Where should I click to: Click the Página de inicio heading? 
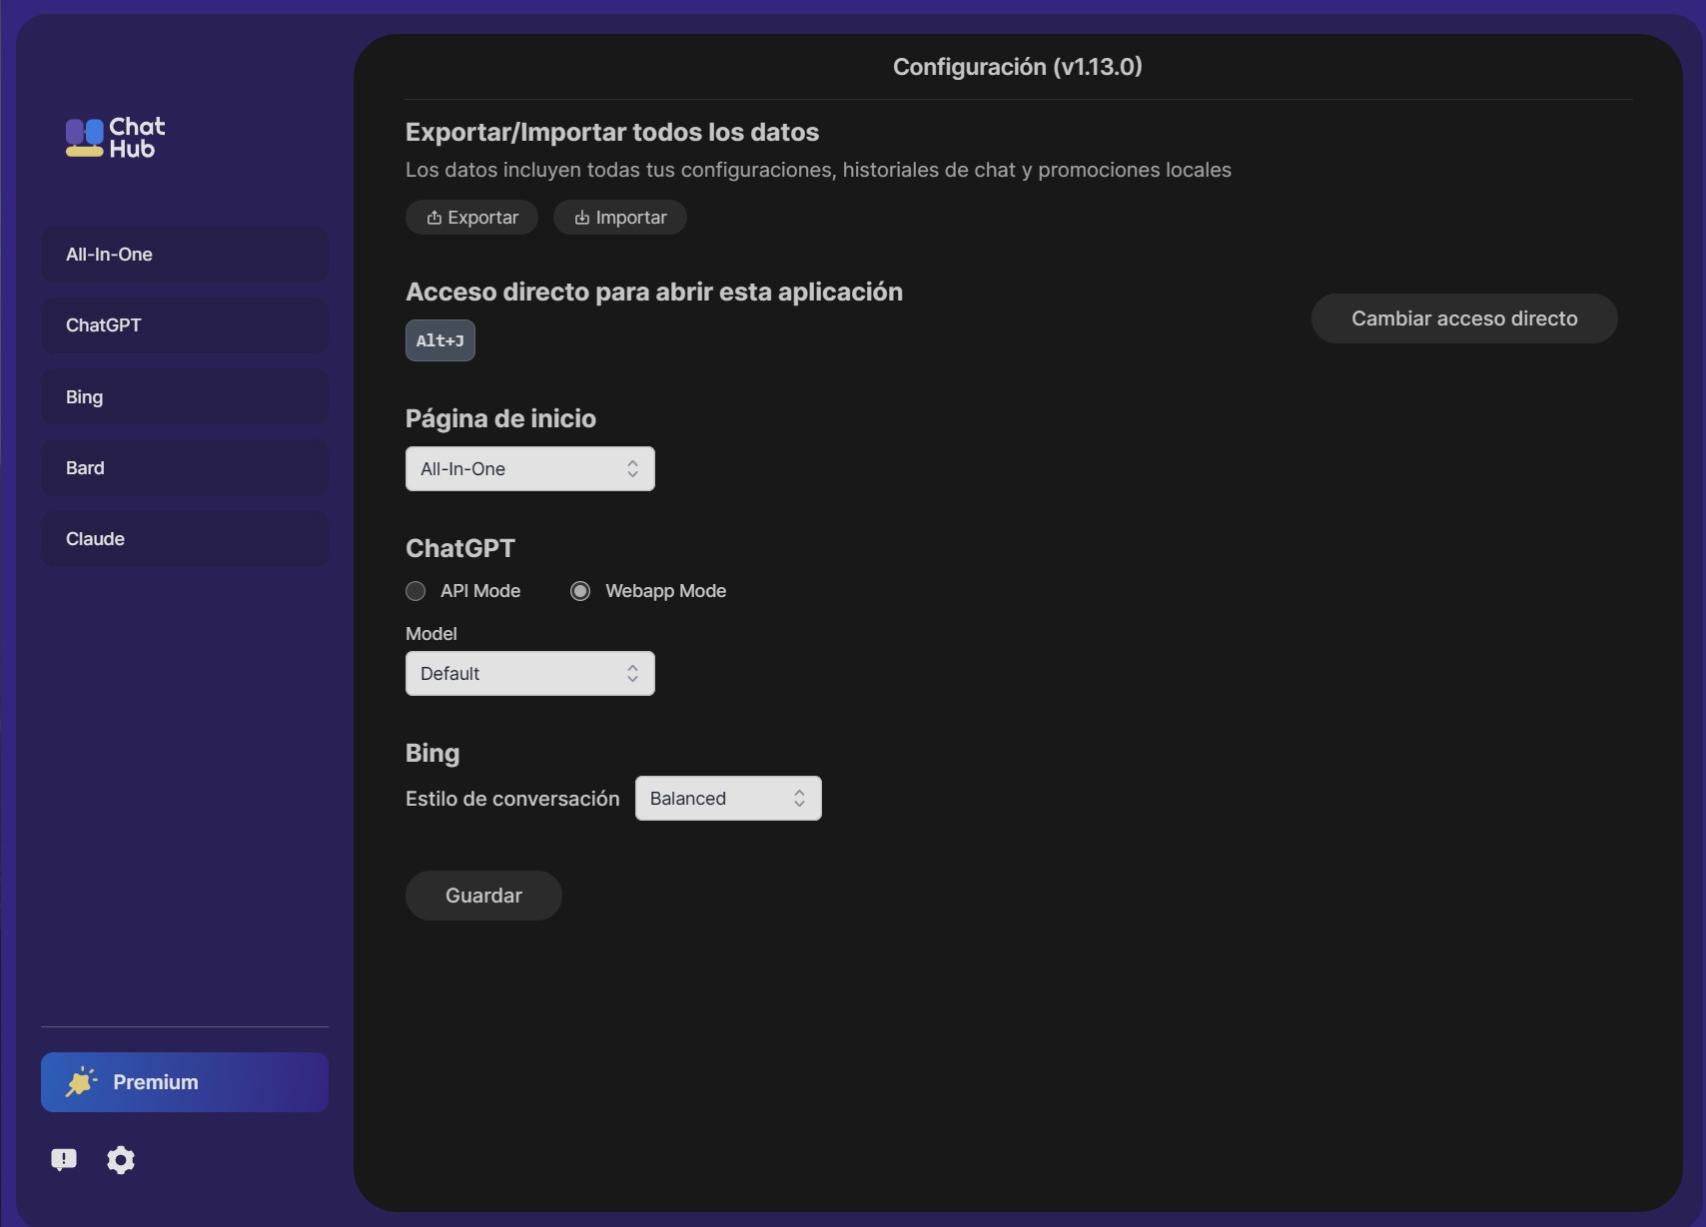click(500, 418)
